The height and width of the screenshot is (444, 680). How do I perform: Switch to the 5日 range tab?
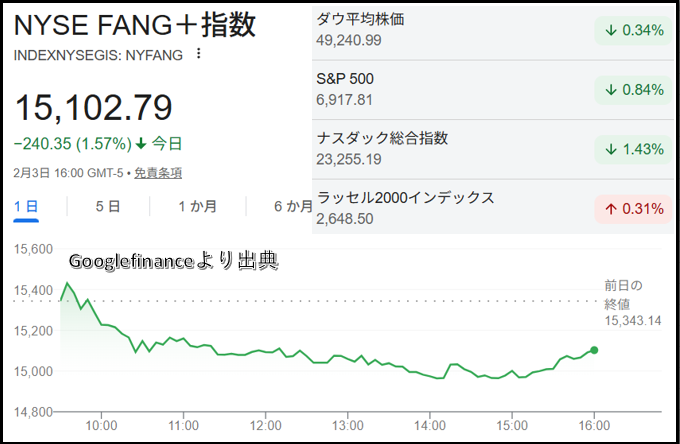[107, 207]
